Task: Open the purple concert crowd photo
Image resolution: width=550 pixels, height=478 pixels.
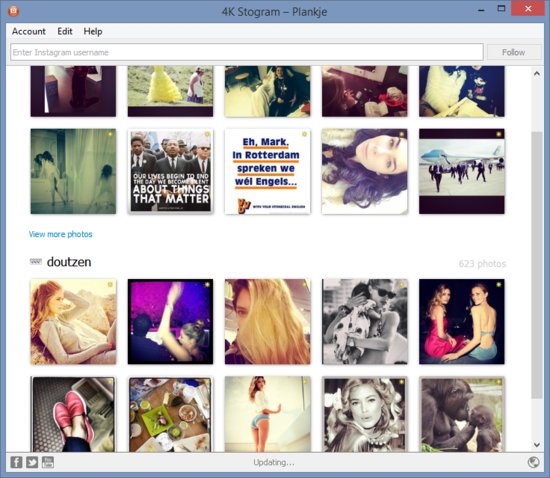Action: pos(170,322)
